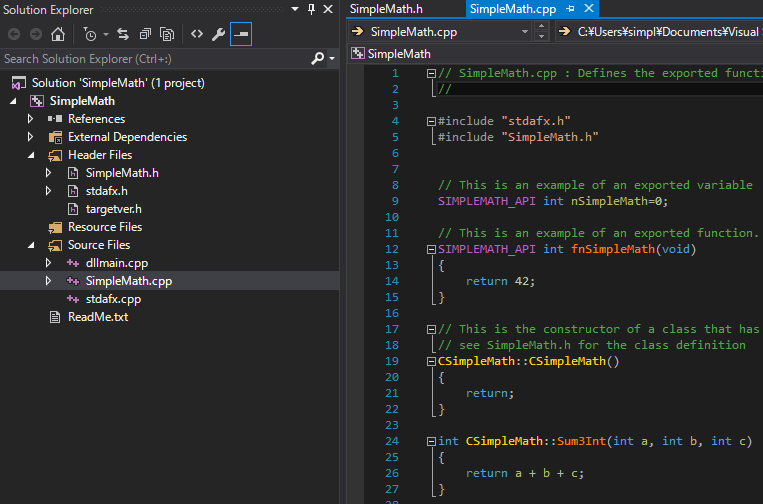This screenshot has width=763, height=504.
Task: Open the Solution Explorer window position dropdown
Action: click(295, 9)
